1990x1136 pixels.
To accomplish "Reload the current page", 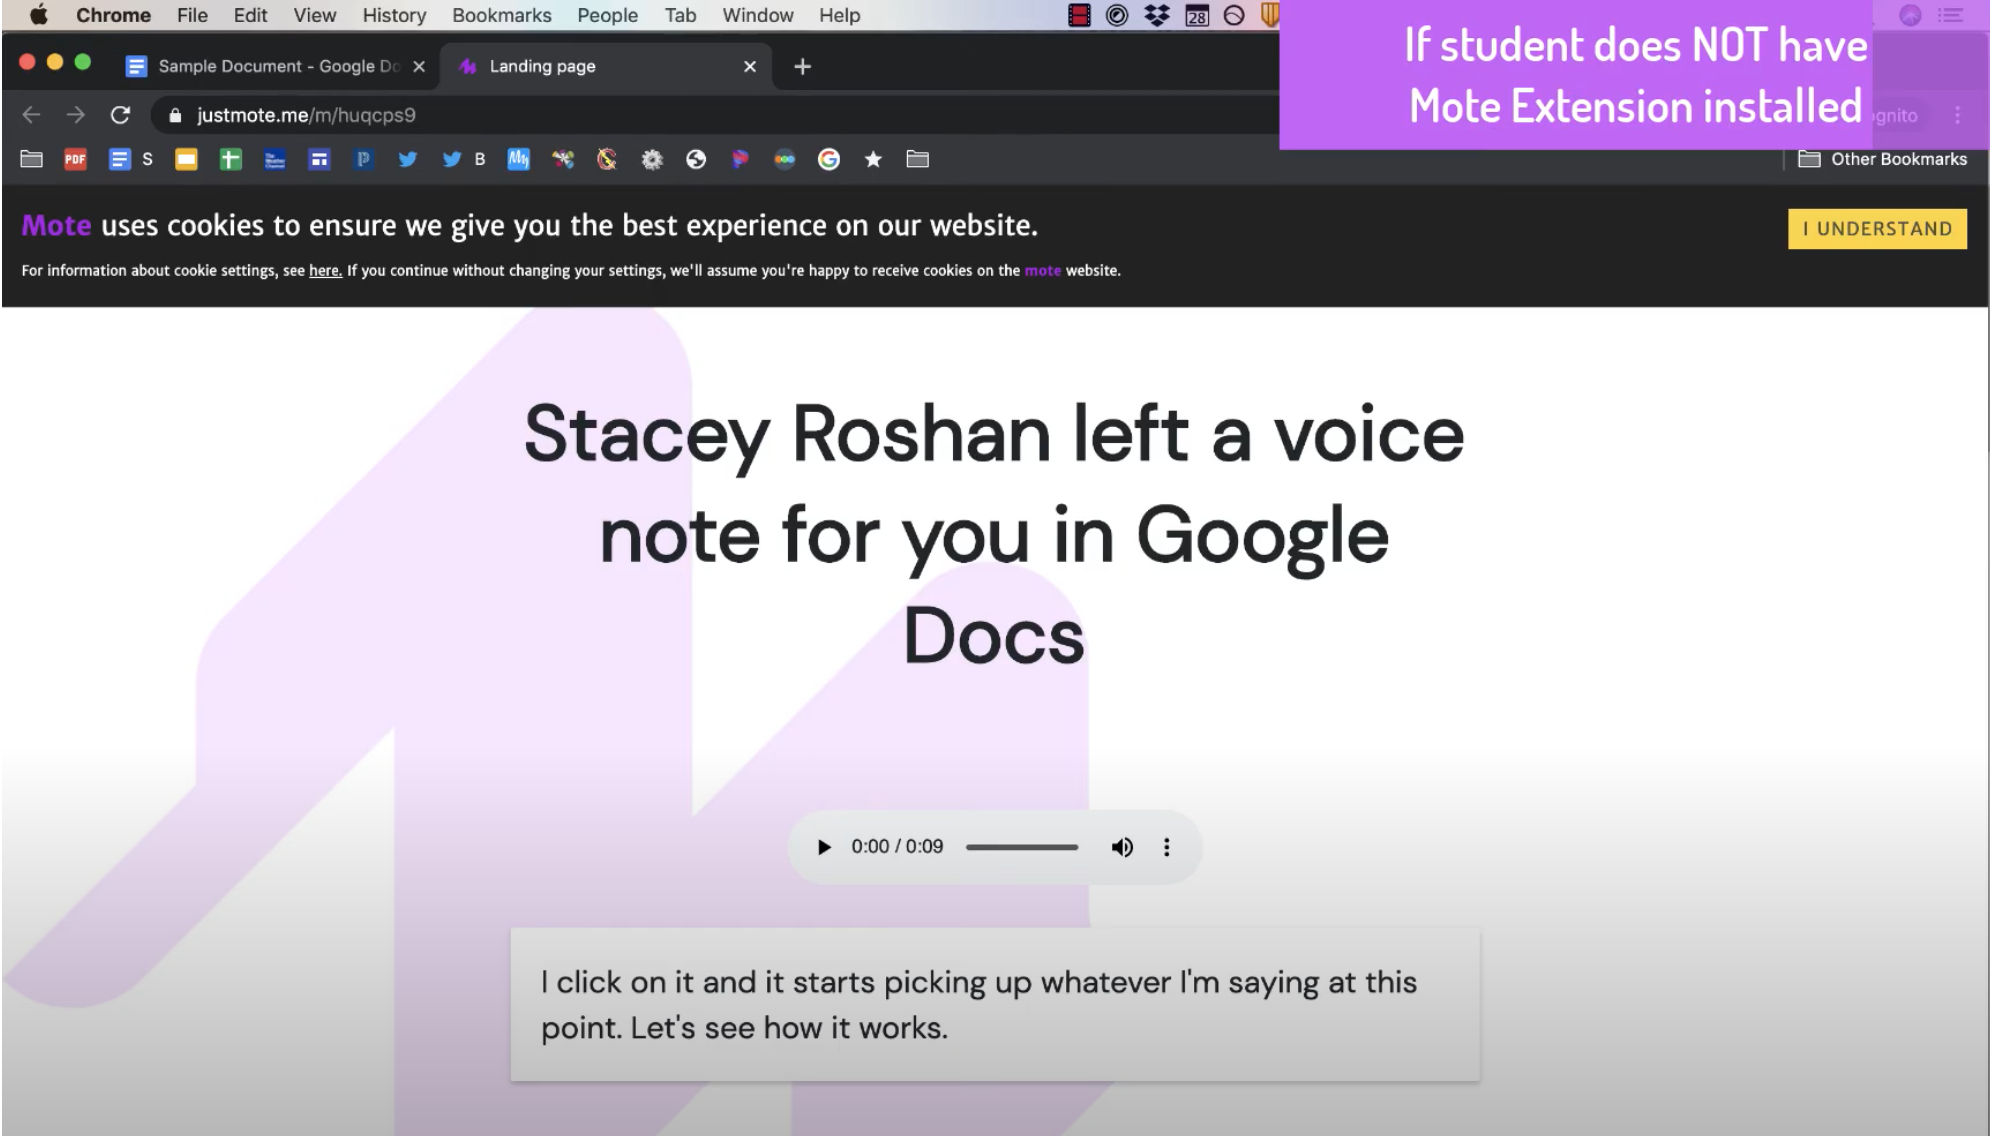I will click(x=120, y=115).
